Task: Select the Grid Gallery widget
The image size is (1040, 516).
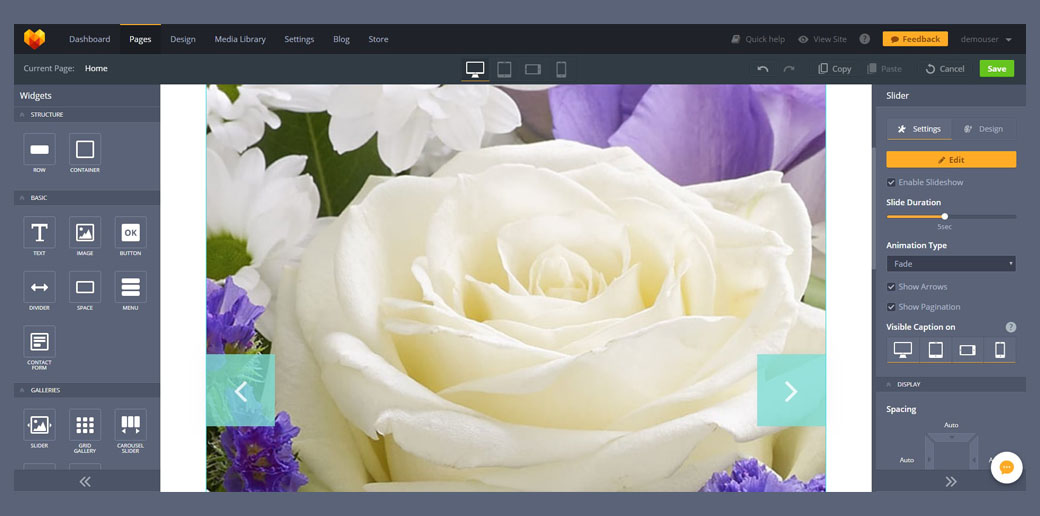Action: [85, 425]
